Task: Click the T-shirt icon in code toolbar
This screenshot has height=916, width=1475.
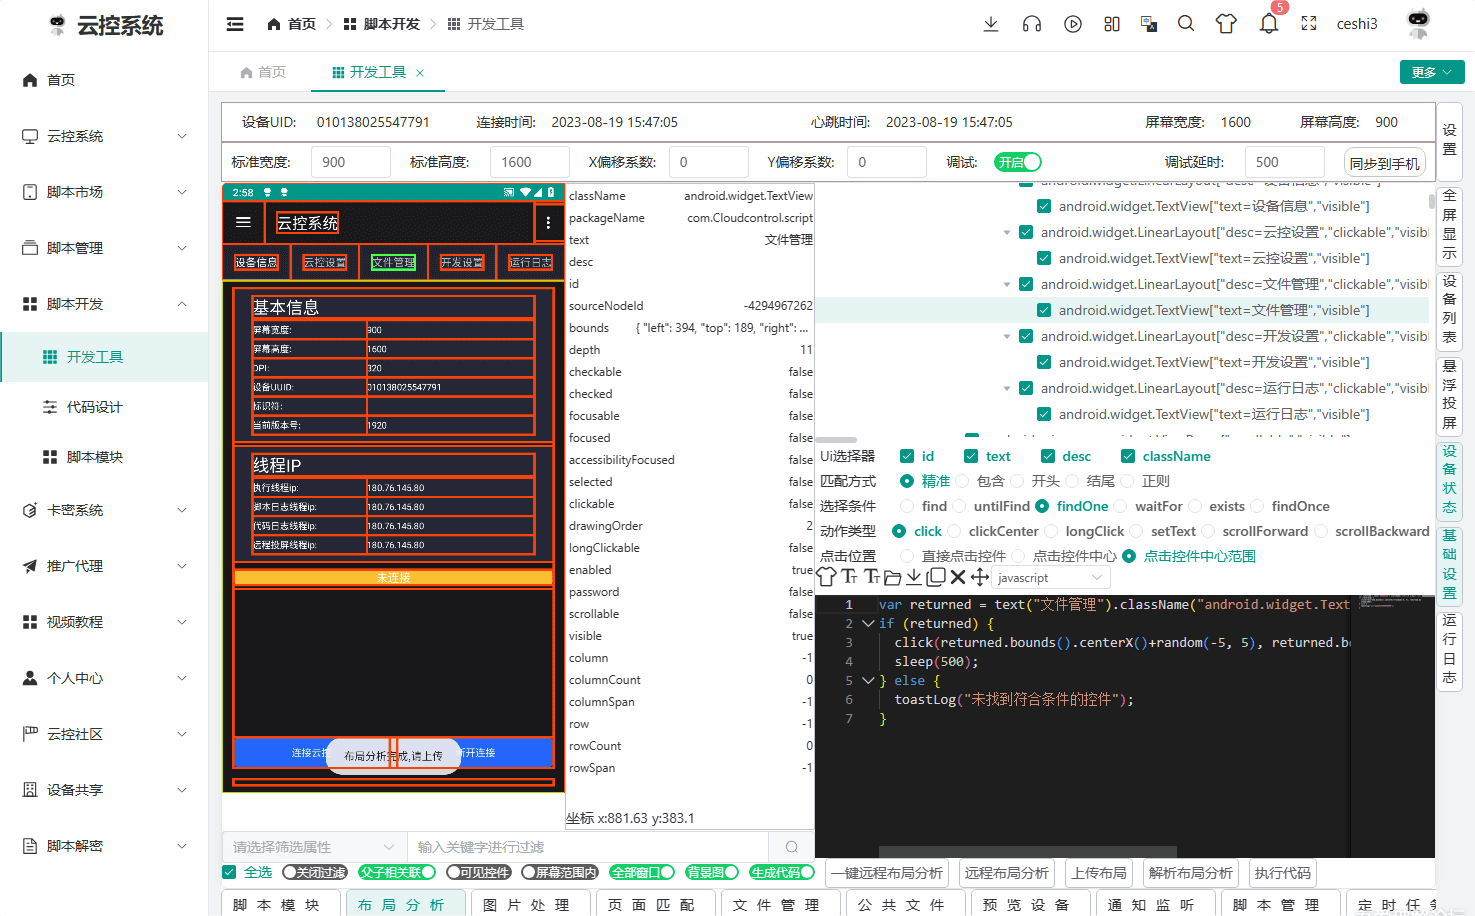Action: [827, 577]
